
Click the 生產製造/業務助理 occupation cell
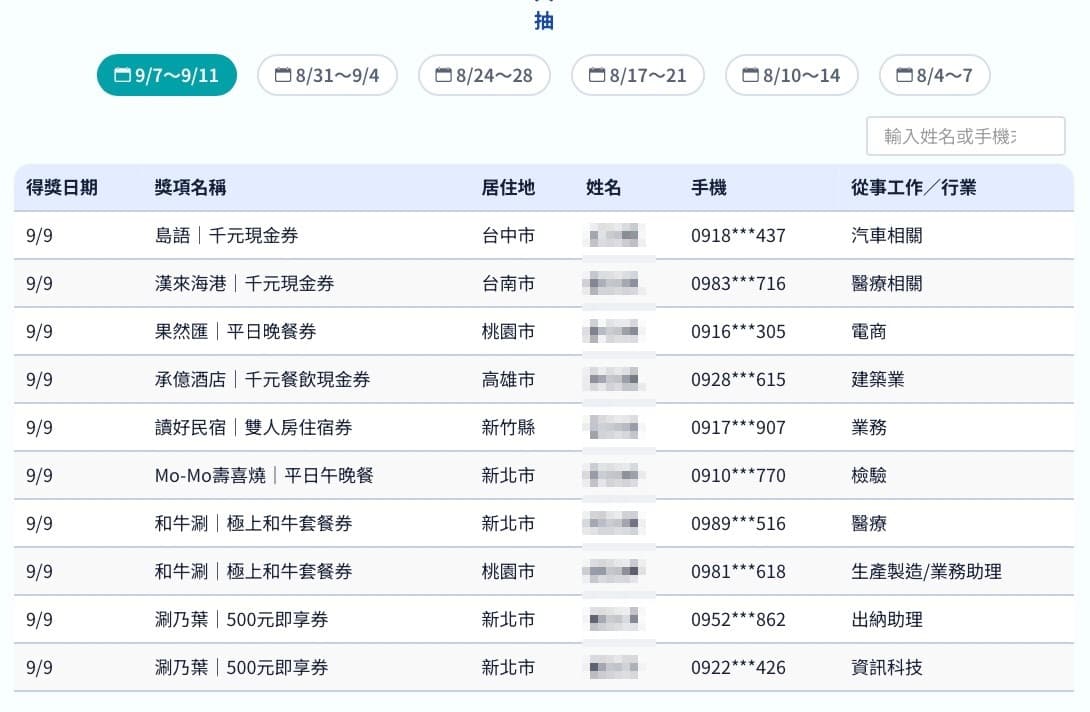click(927, 572)
